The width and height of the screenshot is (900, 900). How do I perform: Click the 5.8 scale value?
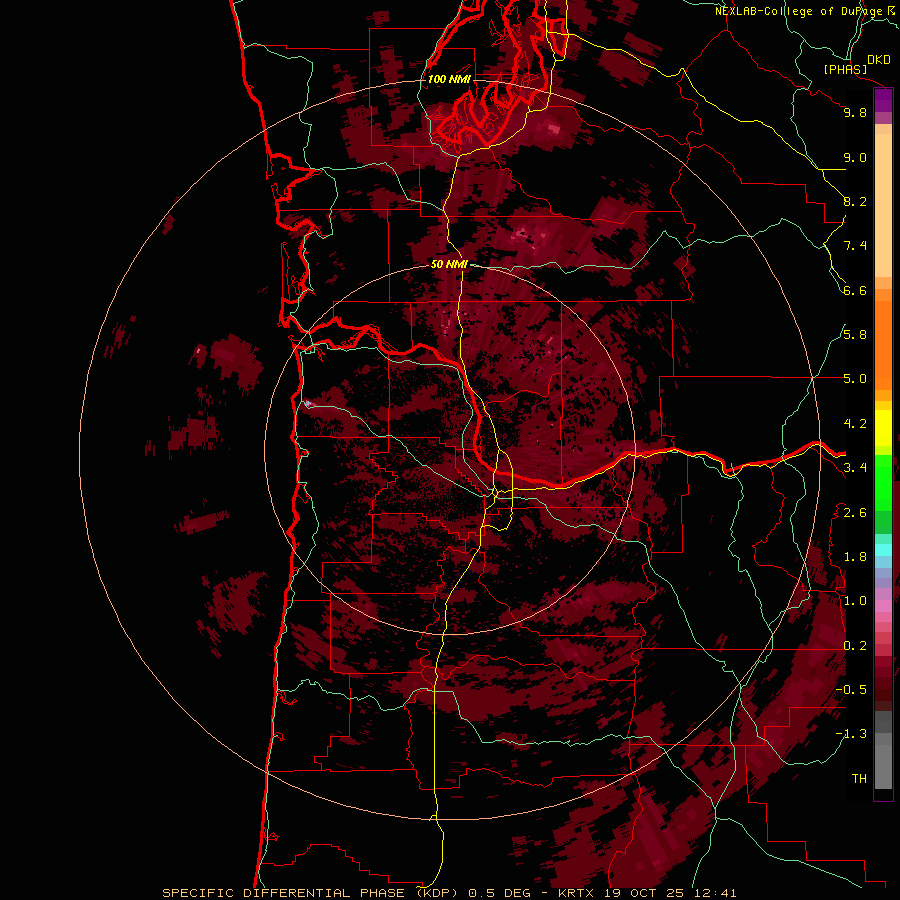point(855,335)
